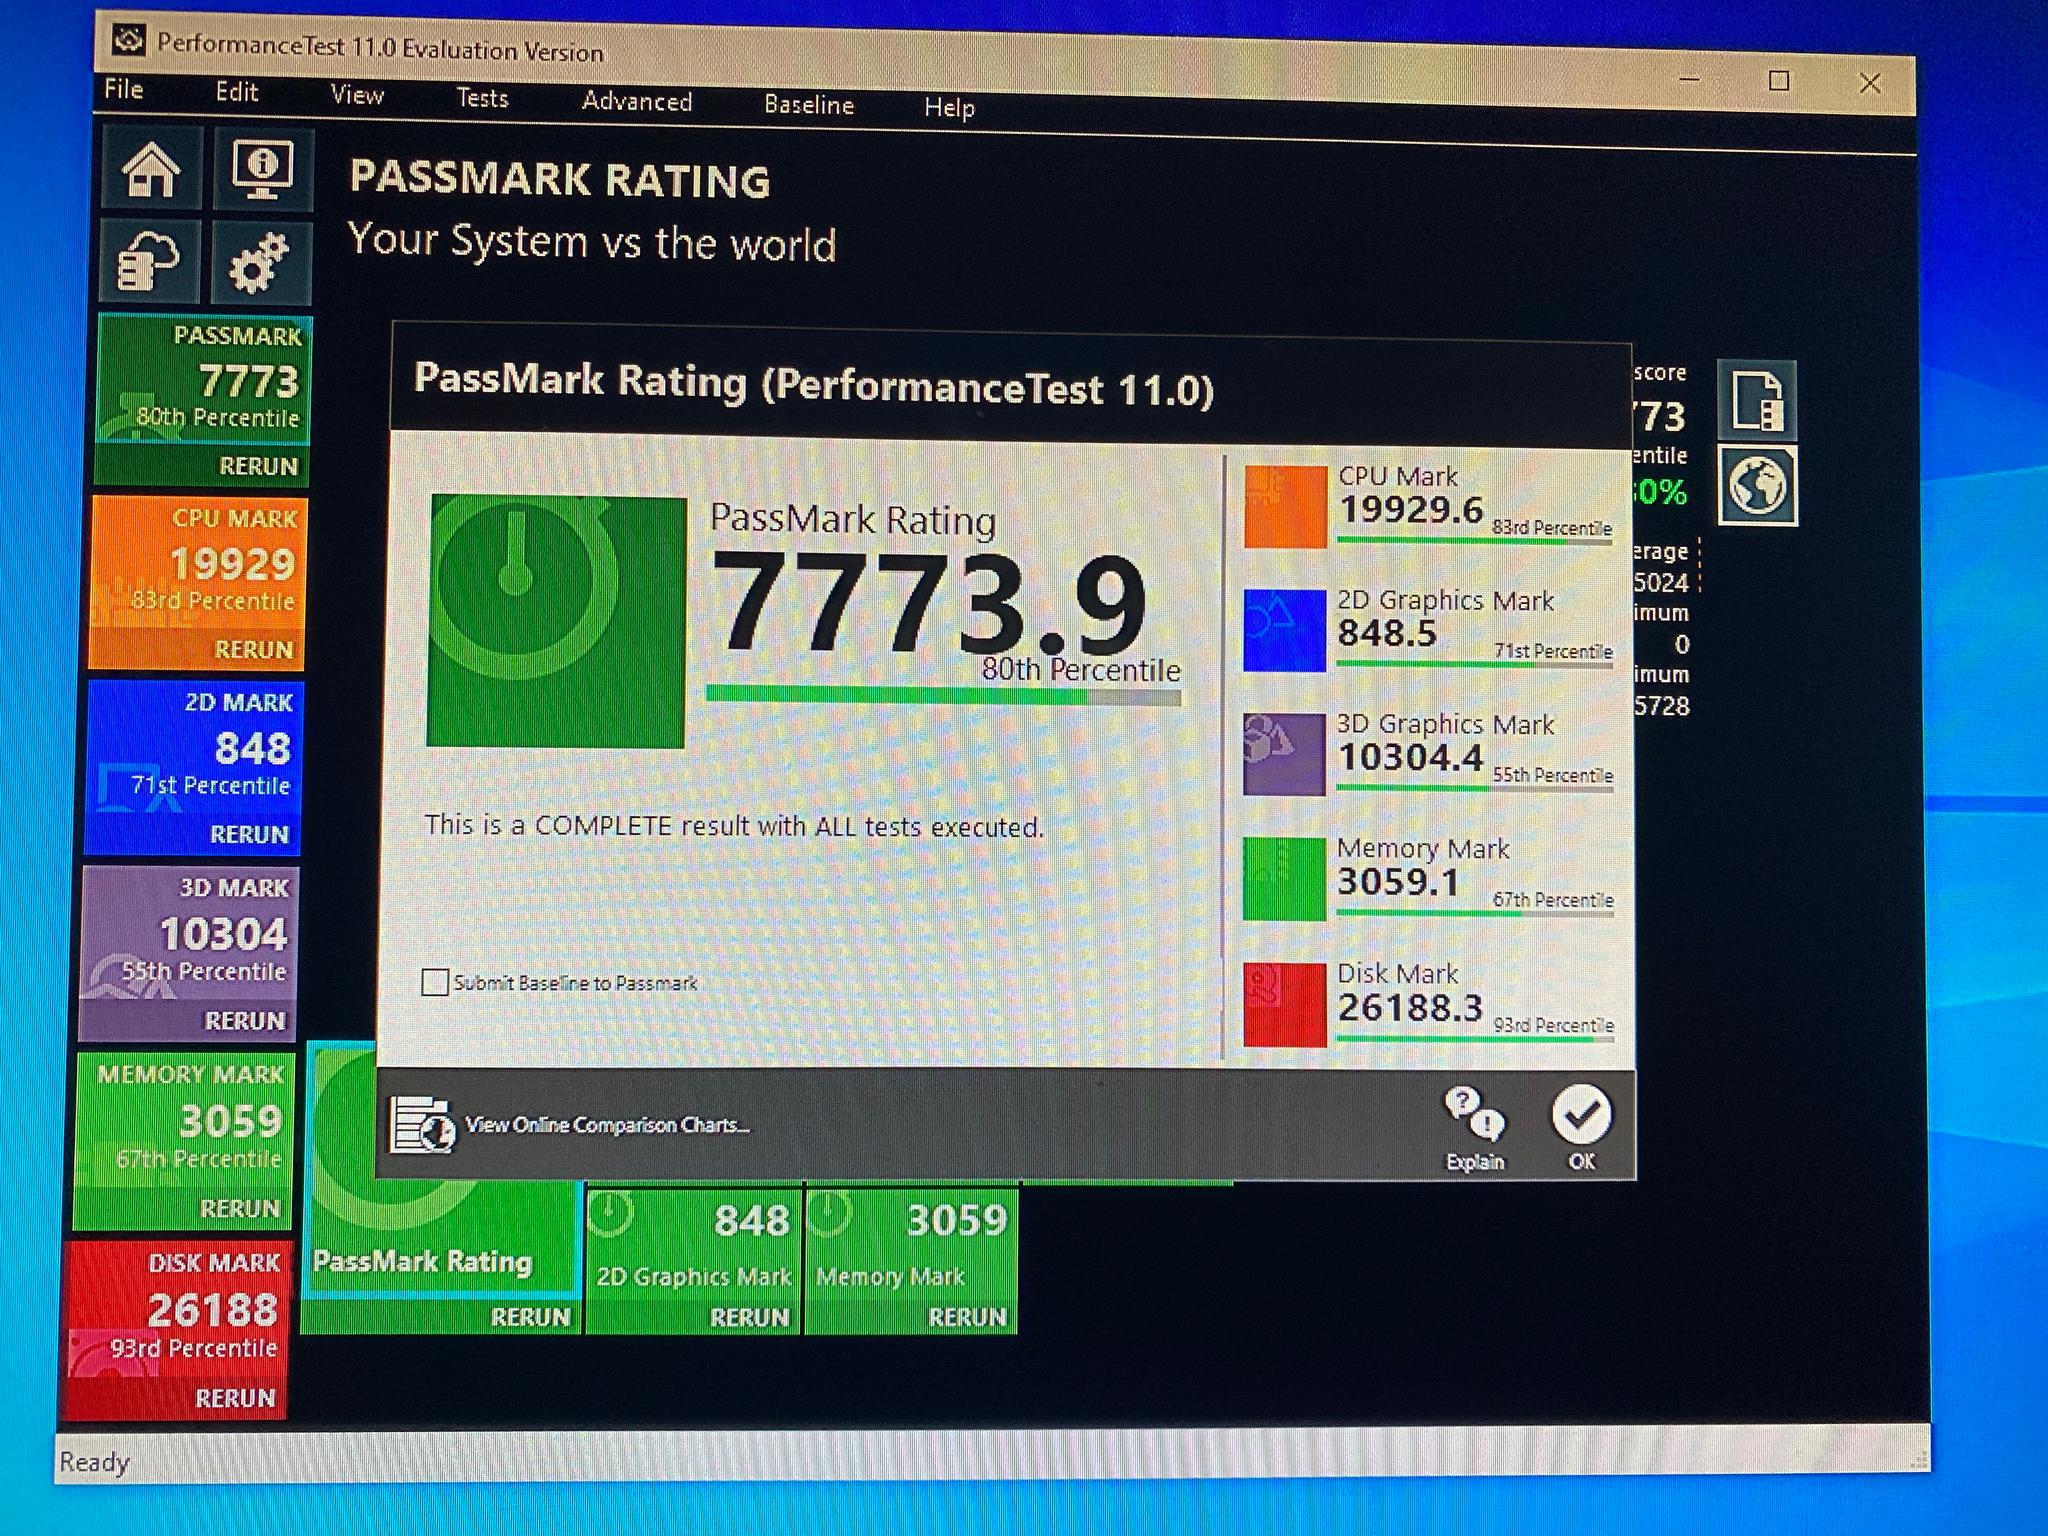The width and height of the screenshot is (2048, 1536).
Task: Select the MEMORY MARK 3059 sidebar tile
Action: tap(184, 1121)
